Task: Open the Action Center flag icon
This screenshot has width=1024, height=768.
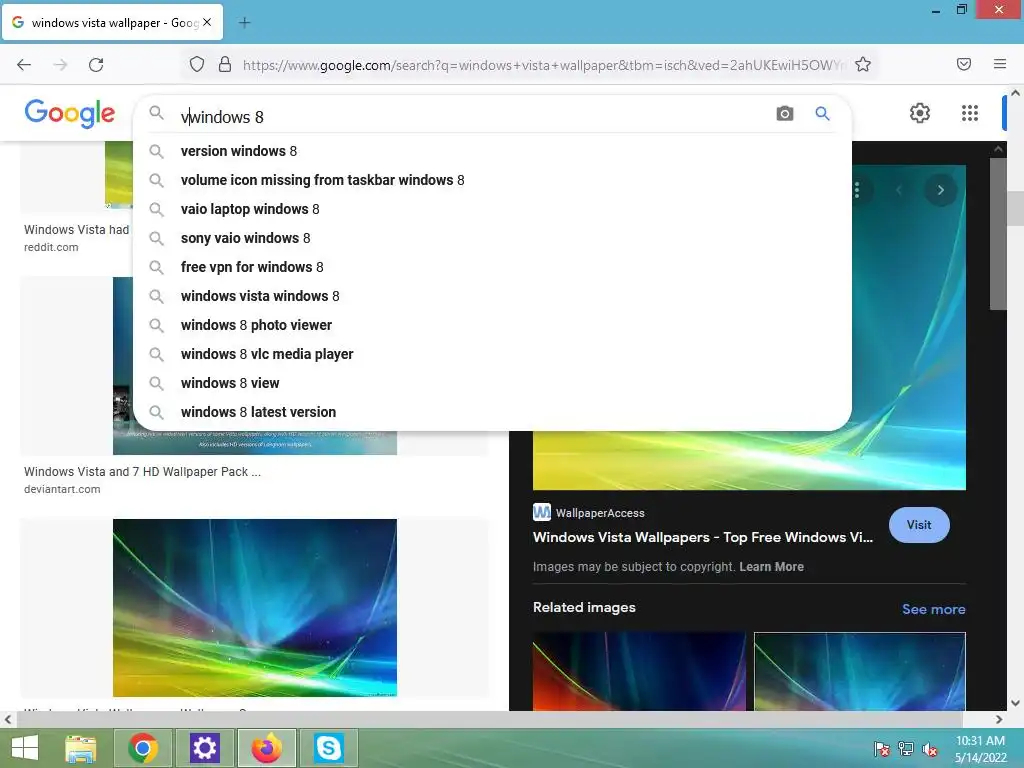Action: (882, 749)
